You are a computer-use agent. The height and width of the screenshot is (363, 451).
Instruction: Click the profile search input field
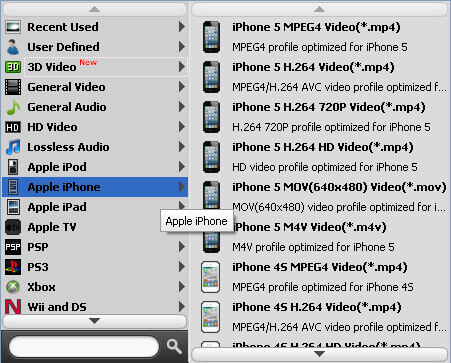(84, 347)
